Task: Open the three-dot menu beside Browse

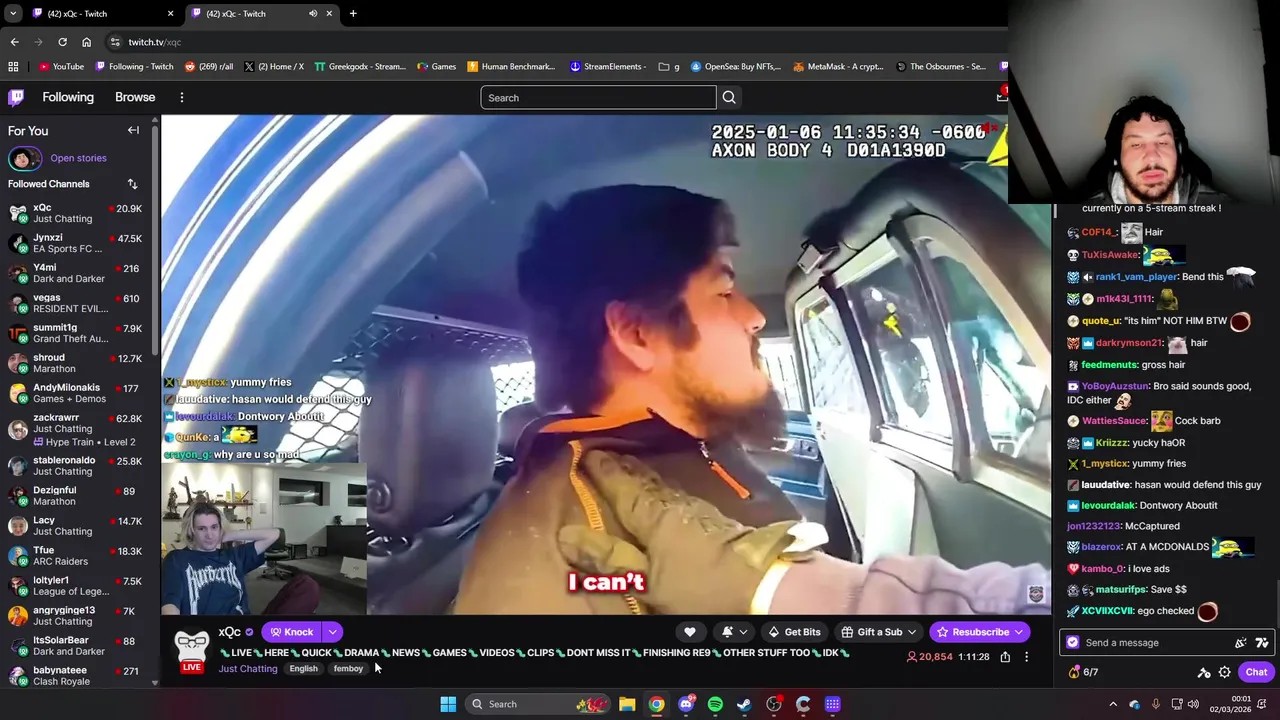Action: coord(181,97)
